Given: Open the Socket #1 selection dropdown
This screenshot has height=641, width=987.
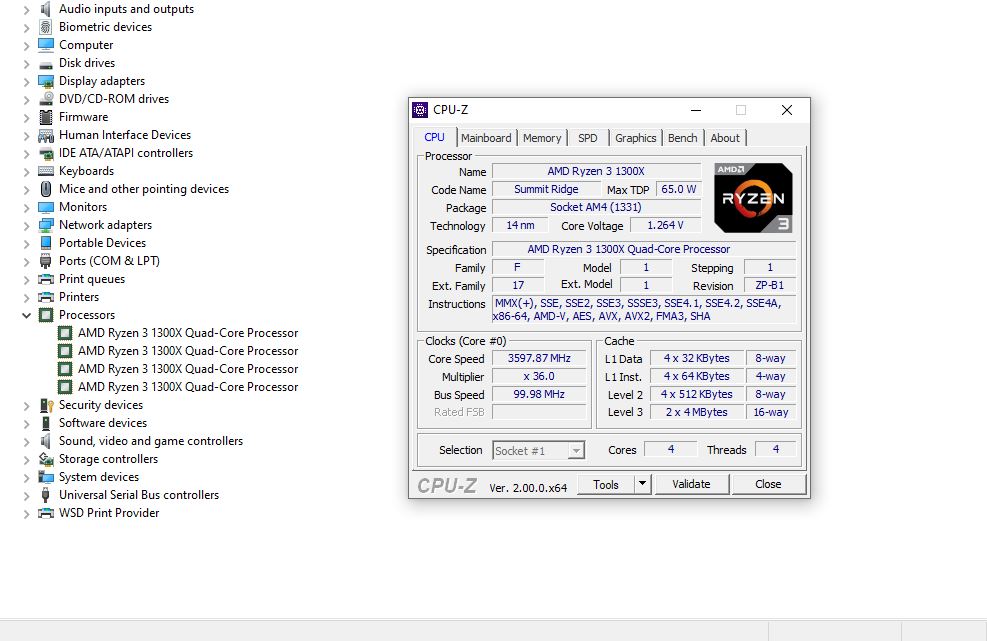Looking at the screenshot, I should pyautogui.click(x=575, y=451).
